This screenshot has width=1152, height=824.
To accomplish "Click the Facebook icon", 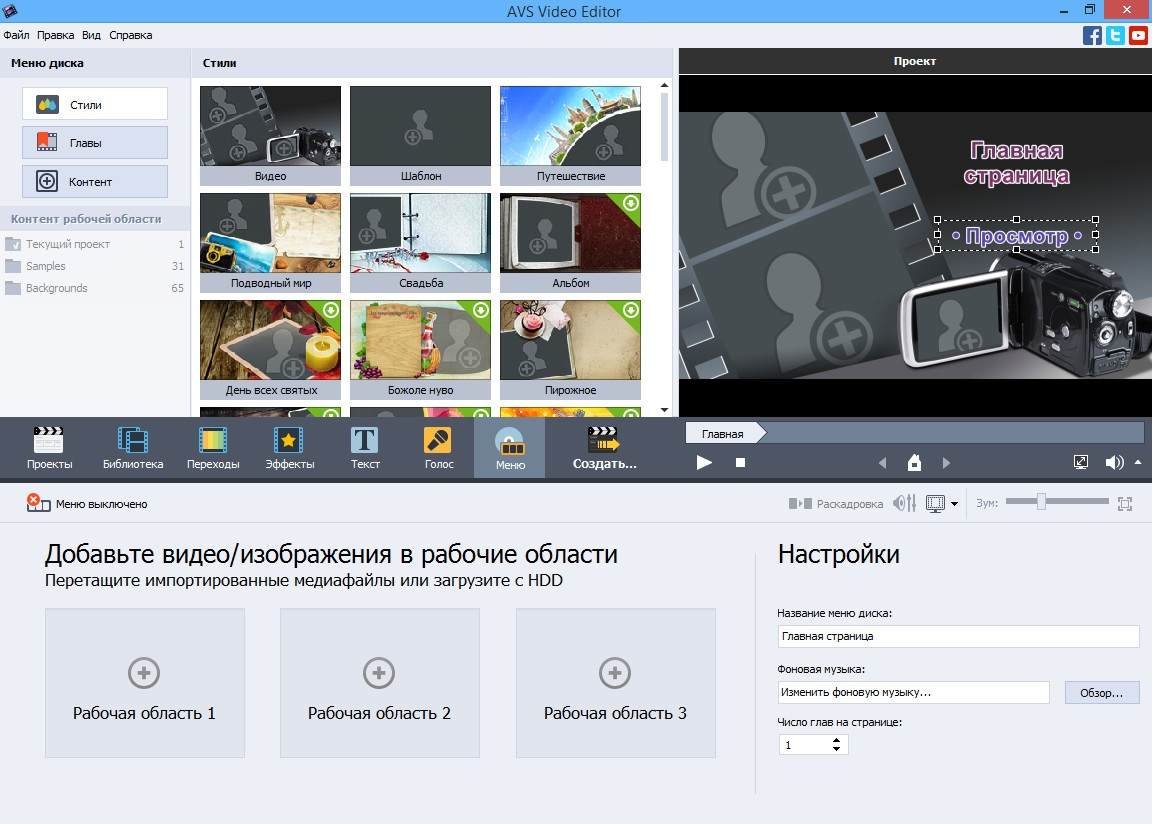I will click(1092, 36).
